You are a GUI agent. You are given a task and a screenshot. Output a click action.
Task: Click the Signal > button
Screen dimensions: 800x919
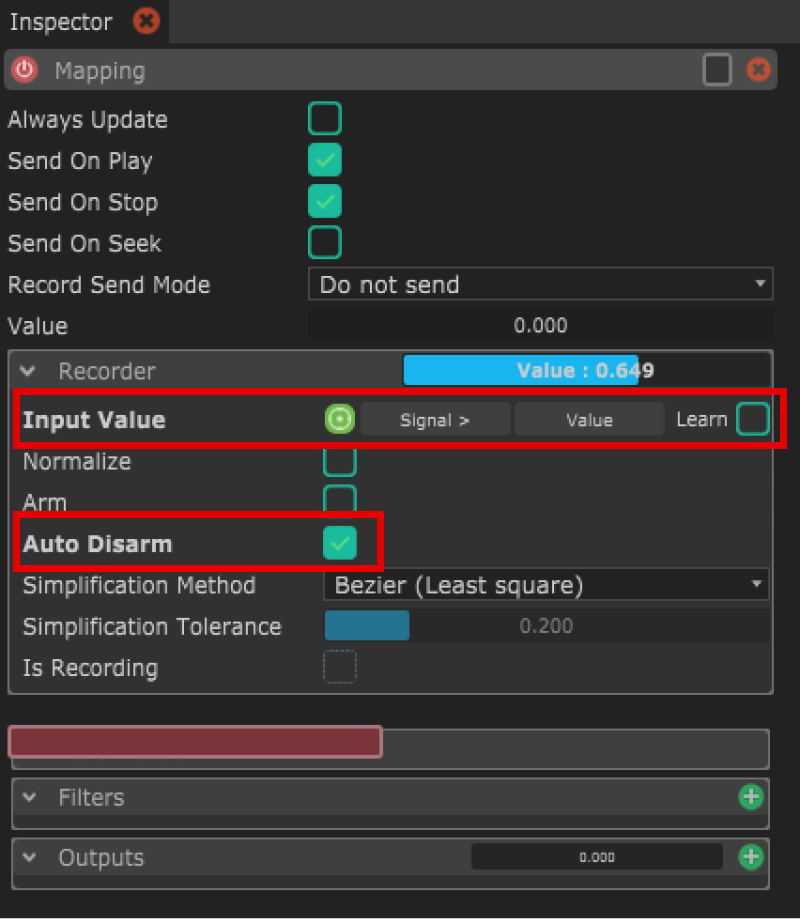435,420
